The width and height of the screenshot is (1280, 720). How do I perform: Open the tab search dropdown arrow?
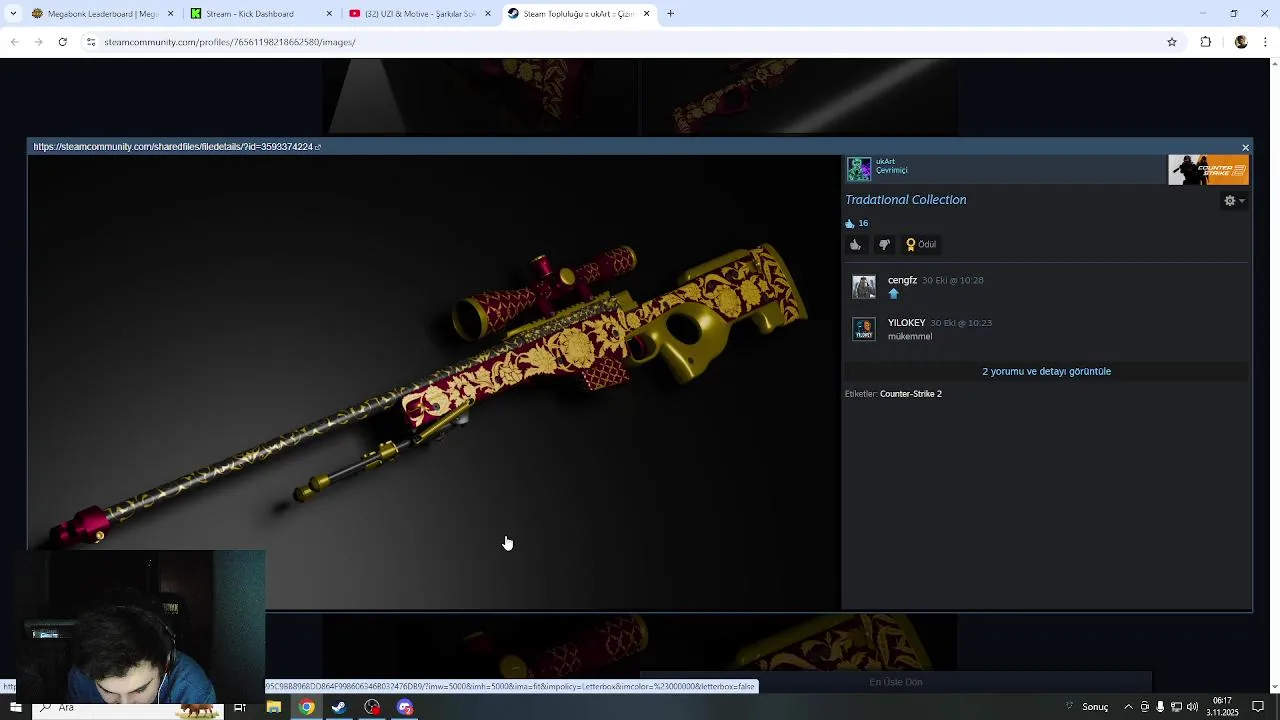pyautogui.click(x=13, y=14)
